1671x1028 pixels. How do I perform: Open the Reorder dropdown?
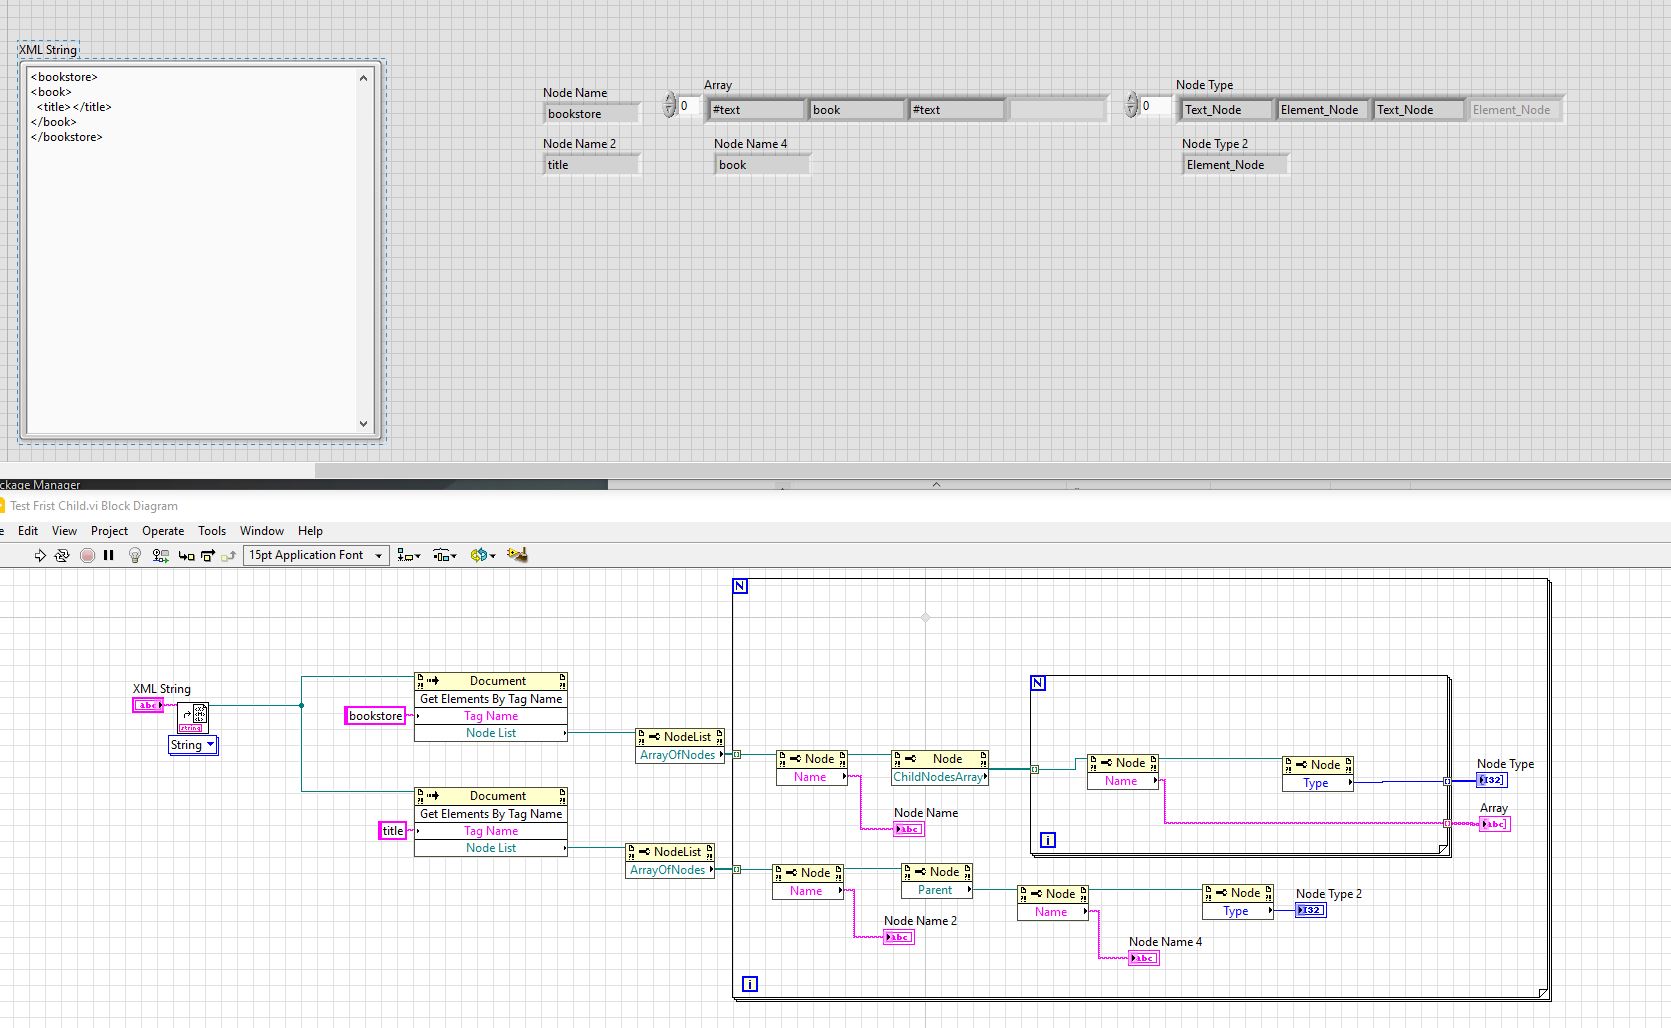coord(483,555)
